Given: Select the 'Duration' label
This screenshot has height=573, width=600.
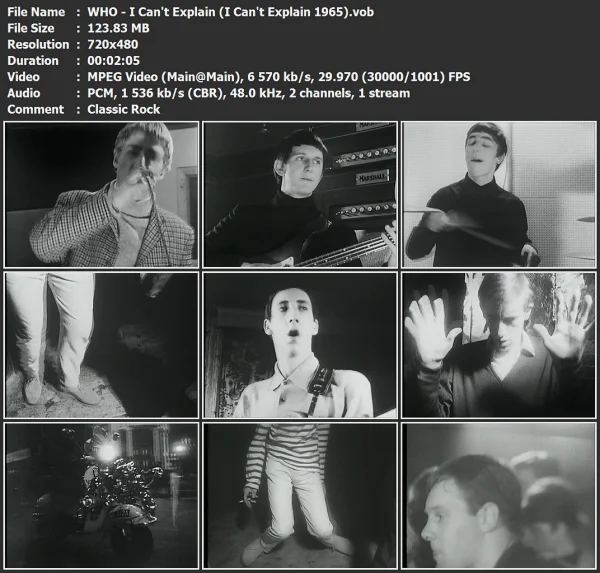Looking at the screenshot, I should click(x=33, y=60).
